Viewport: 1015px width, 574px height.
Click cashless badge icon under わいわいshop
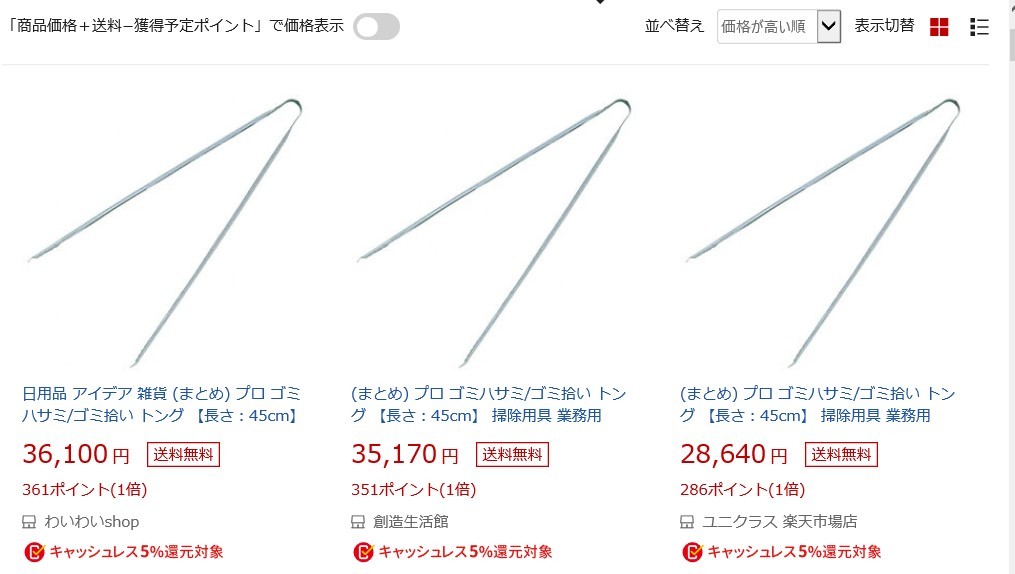[x=34, y=552]
